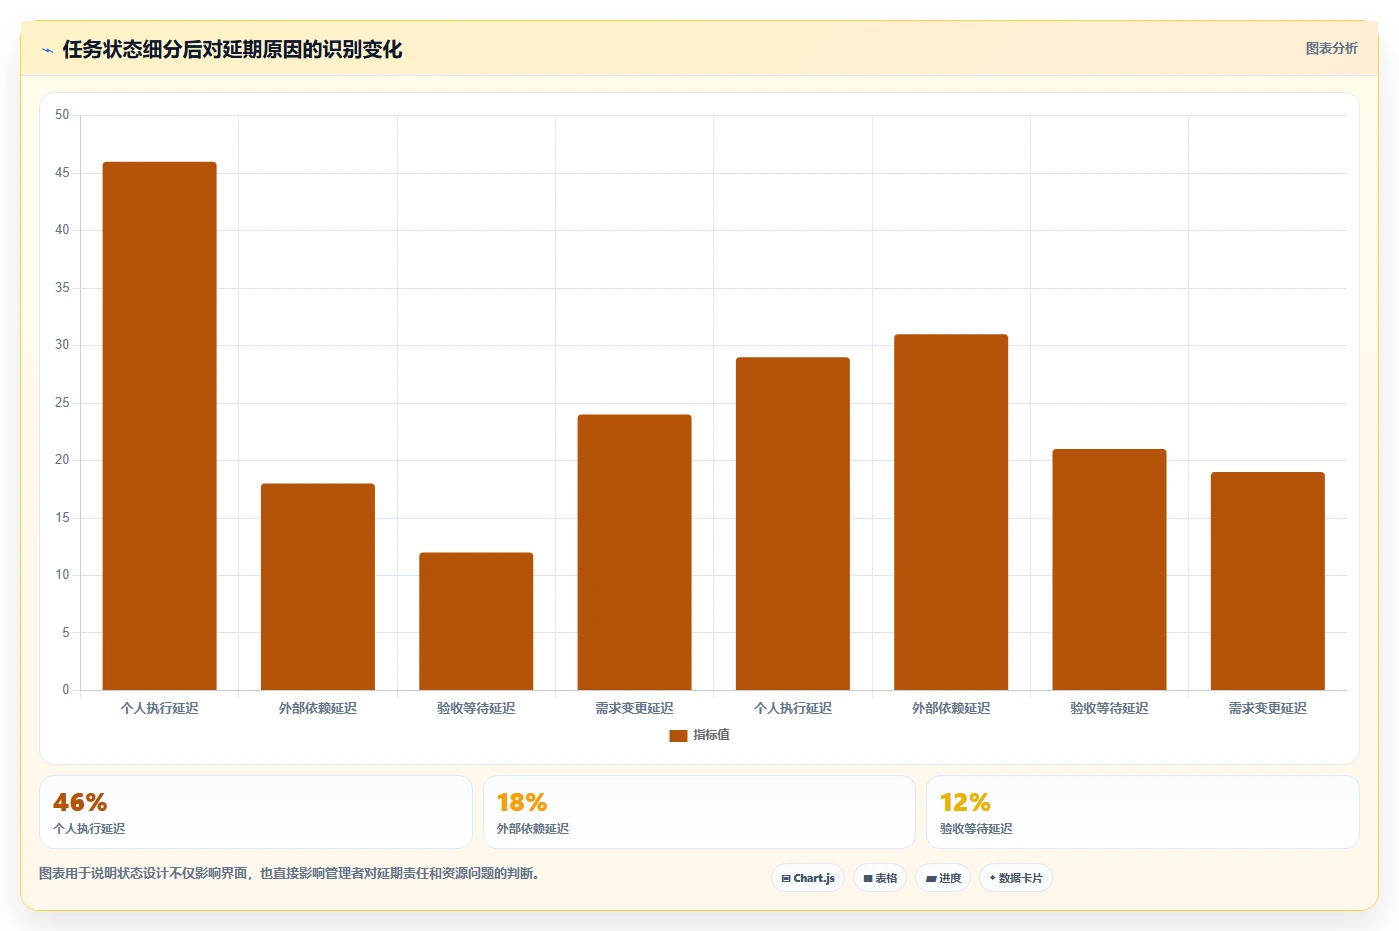Click the footer note starting 图表用于说明状态设计

[x=289, y=873]
